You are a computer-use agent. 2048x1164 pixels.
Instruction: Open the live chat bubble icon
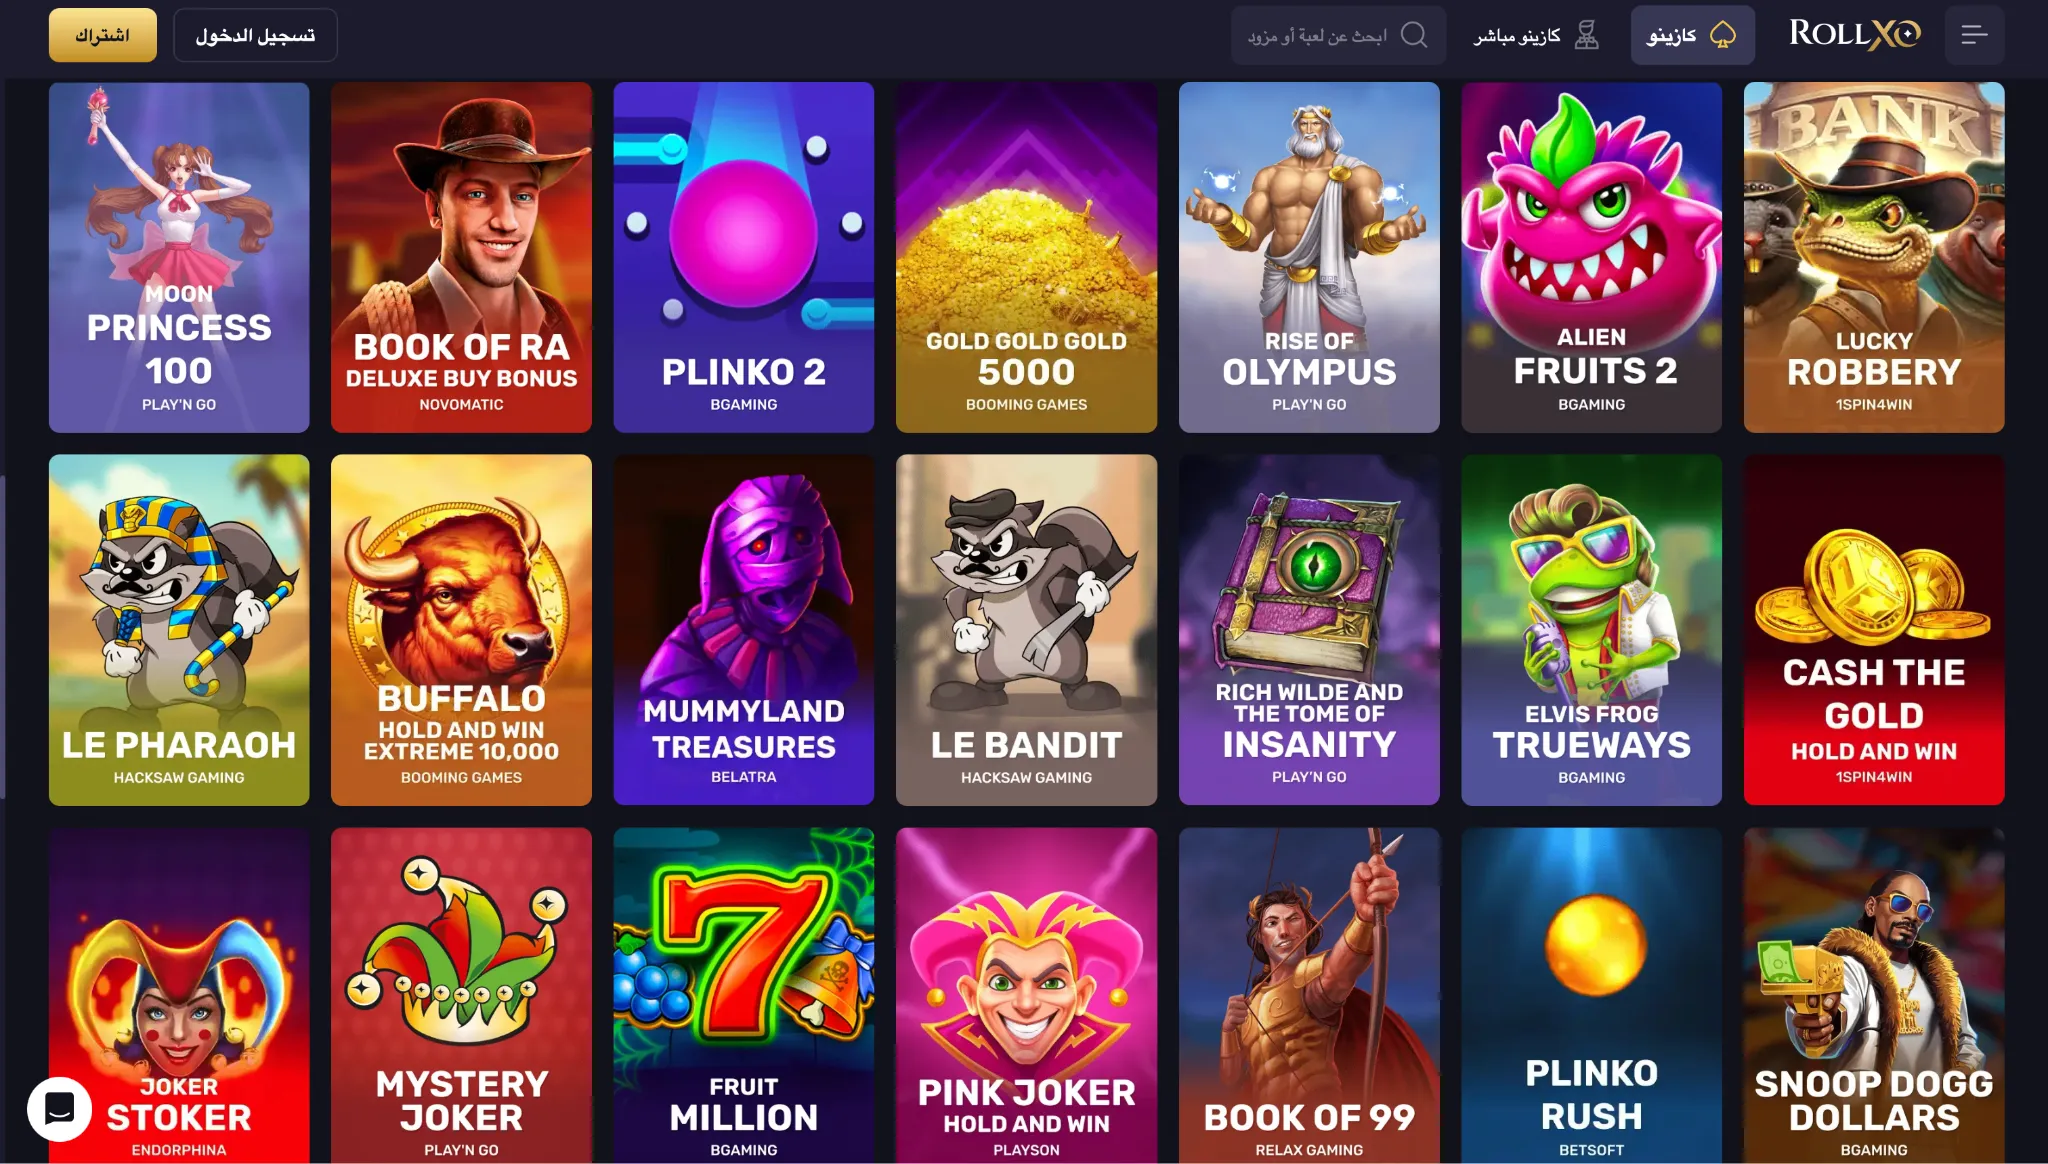(60, 1109)
